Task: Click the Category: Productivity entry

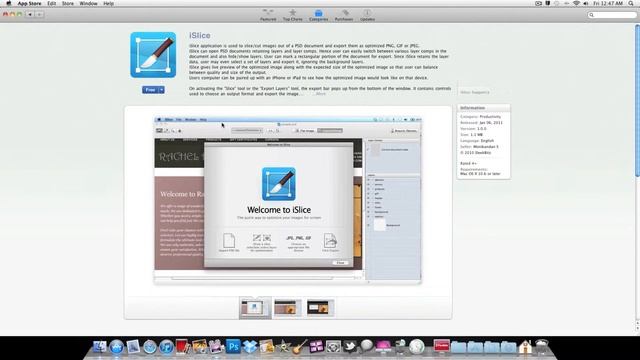Action: coord(480,117)
